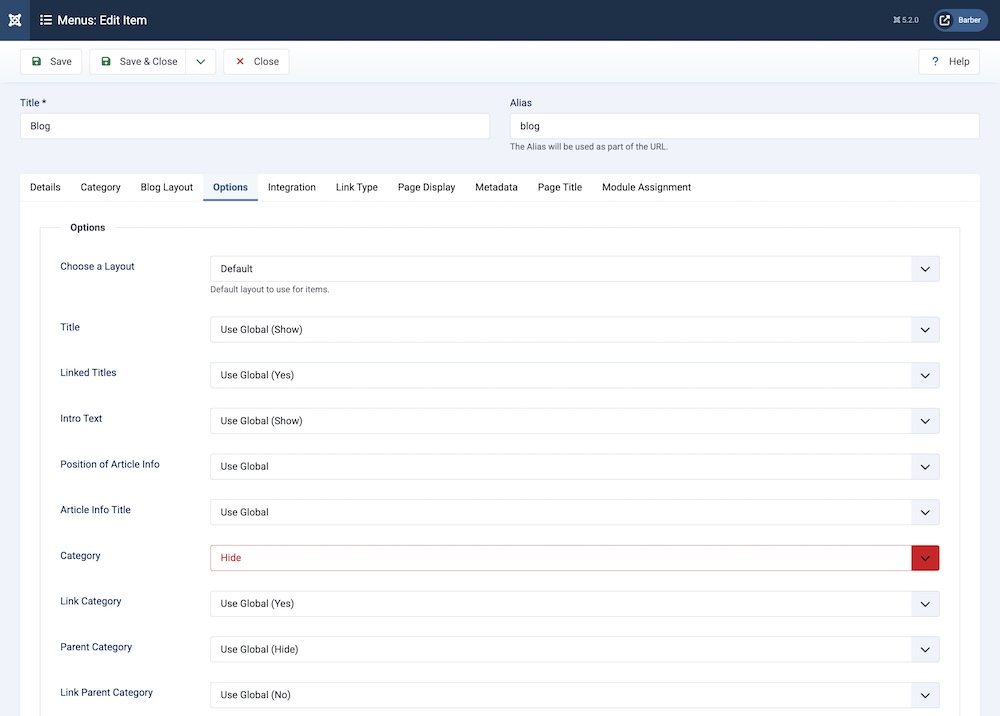The width and height of the screenshot is (1000, 716).
Task: Expand the Intro Text dropdown
Action: click(x=574, y=421)
